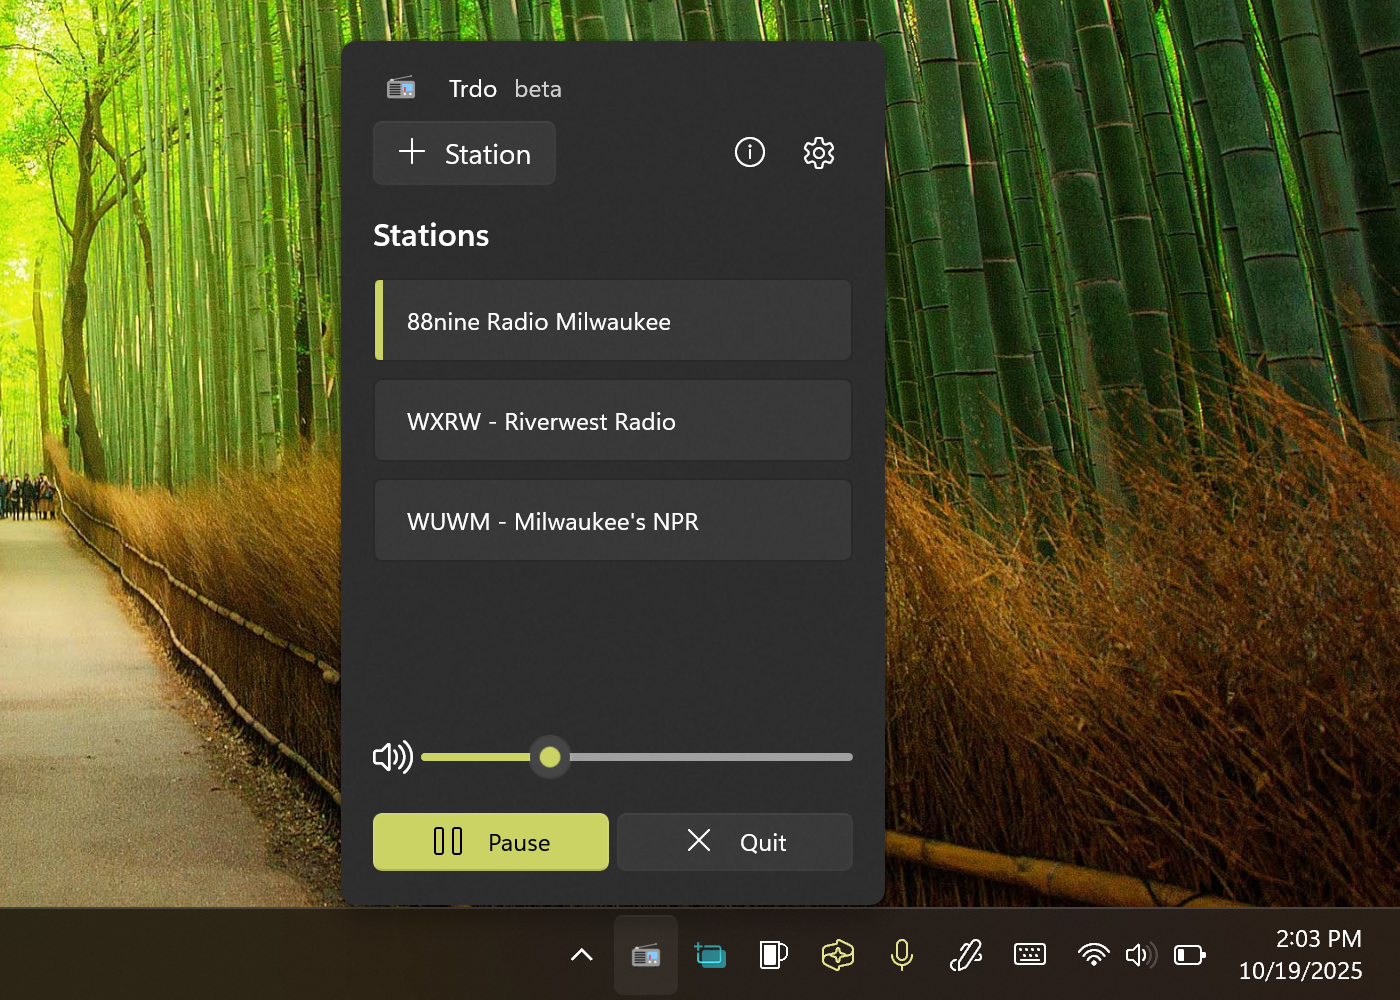Open the Trdo settings gear
The width and height of the screenshot is (1400, 1000).
tap(818, 152)
